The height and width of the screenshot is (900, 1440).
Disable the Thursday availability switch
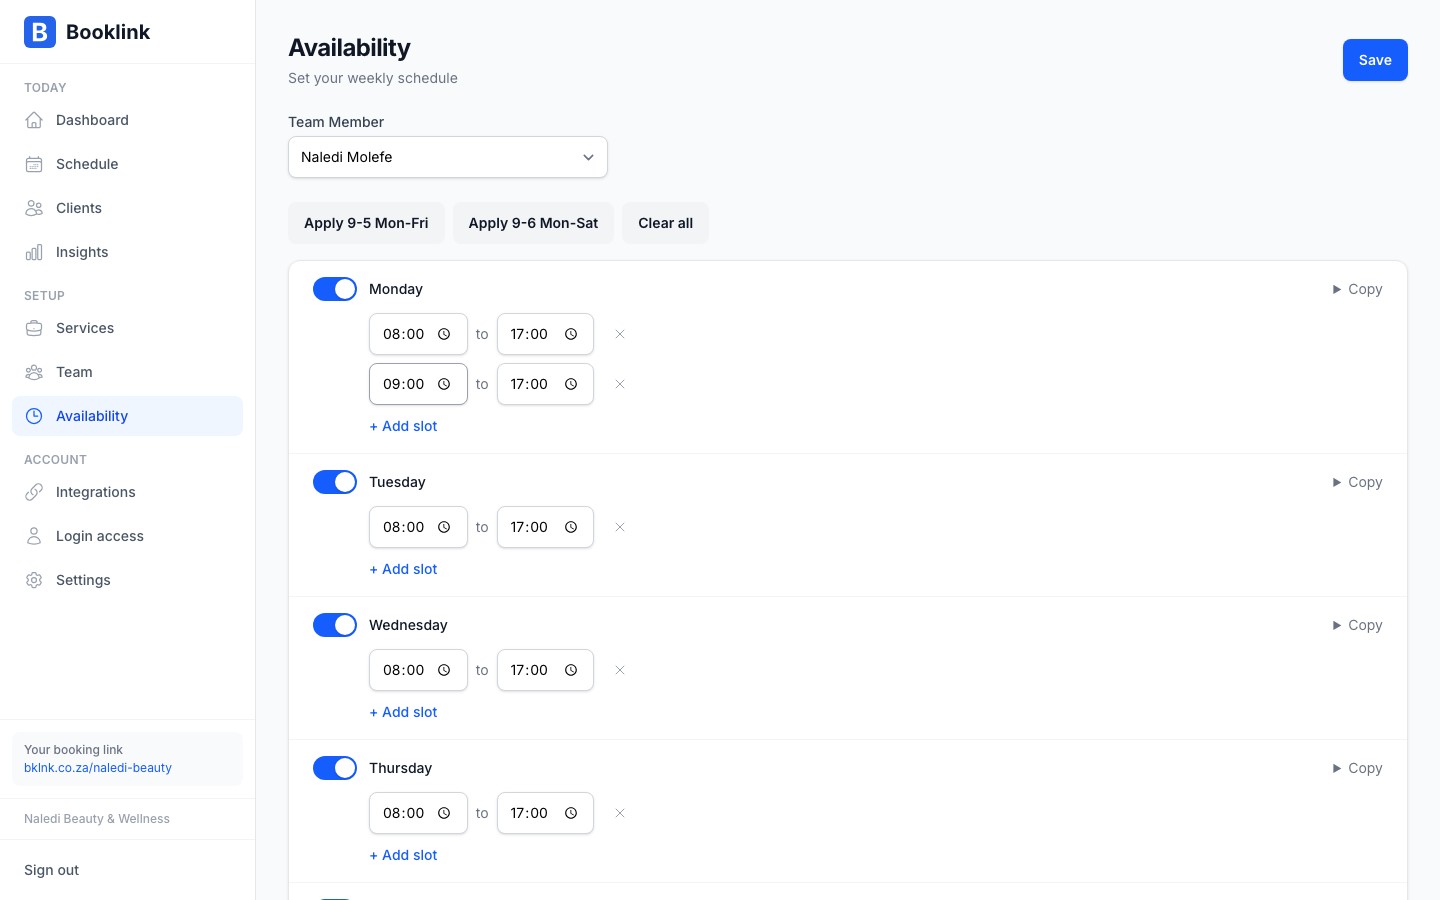(x=335, y=768)
